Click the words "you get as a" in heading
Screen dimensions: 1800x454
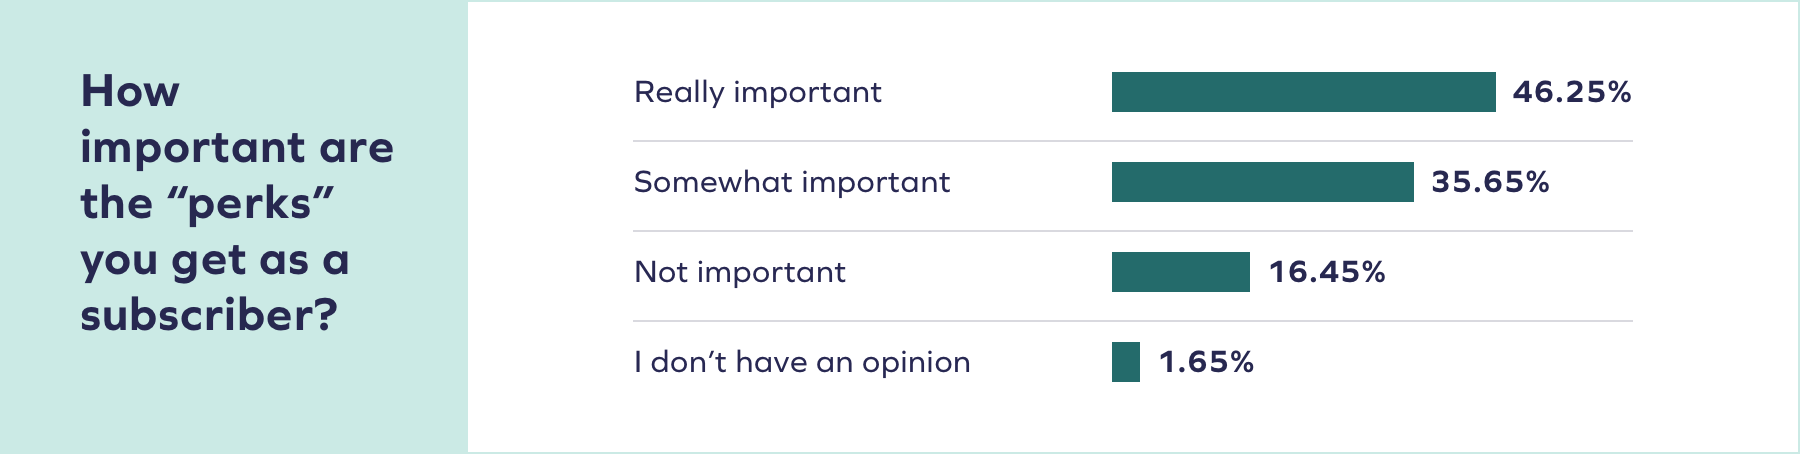(214, 260)
